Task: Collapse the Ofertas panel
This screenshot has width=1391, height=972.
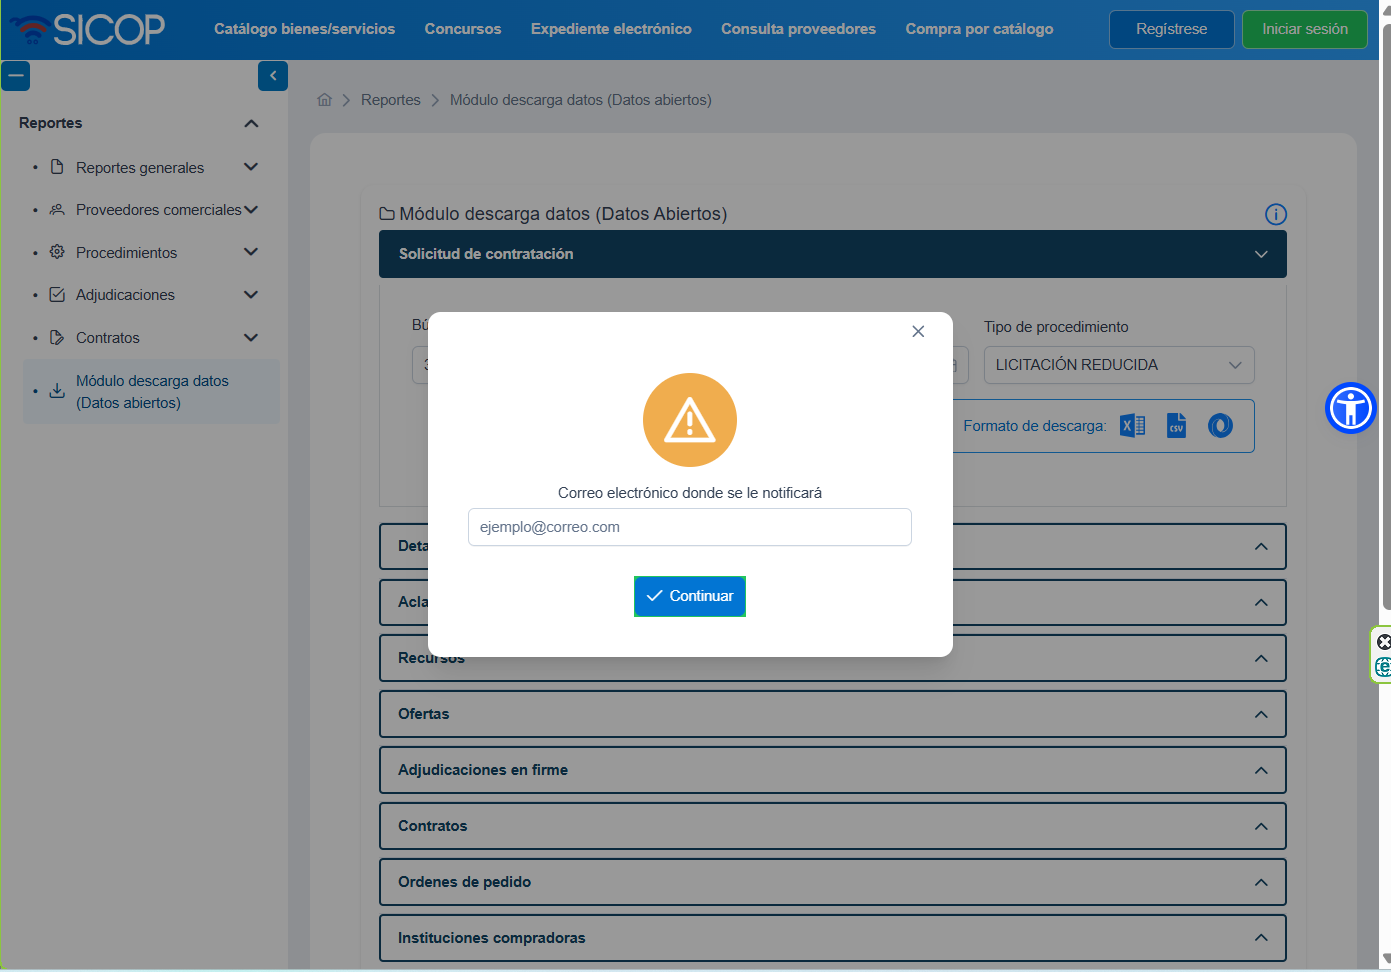Action: [1260, 714]
